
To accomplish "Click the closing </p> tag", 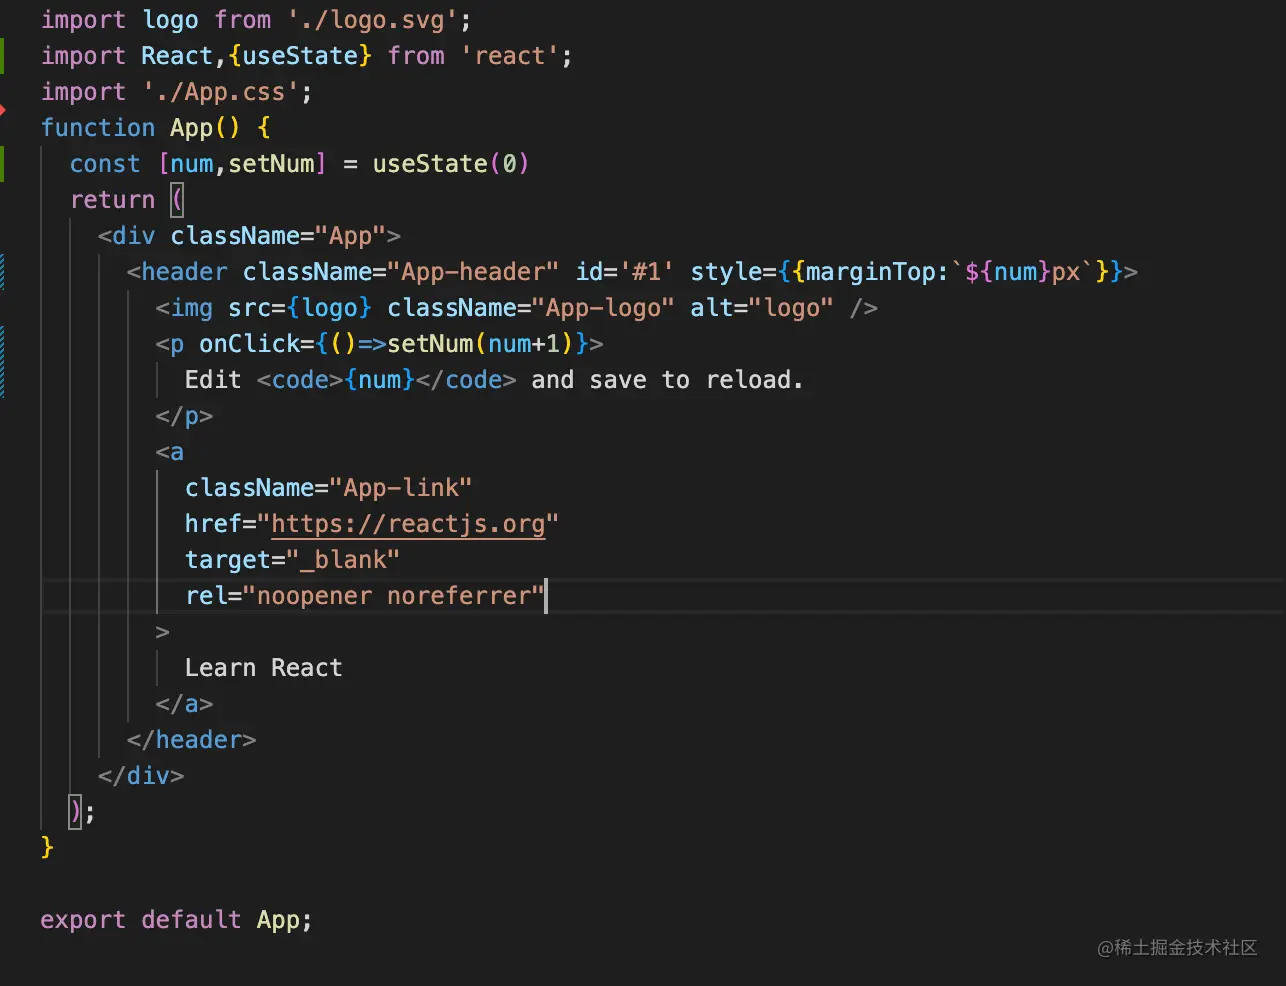I will coord(184,416).
